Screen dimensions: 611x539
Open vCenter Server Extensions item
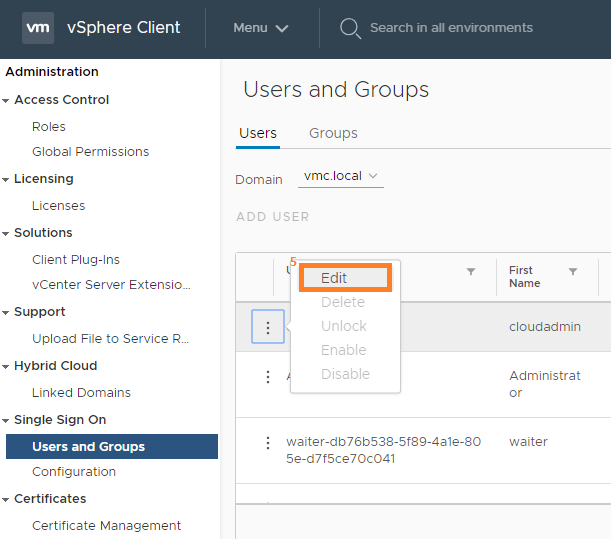pos(111,285)
